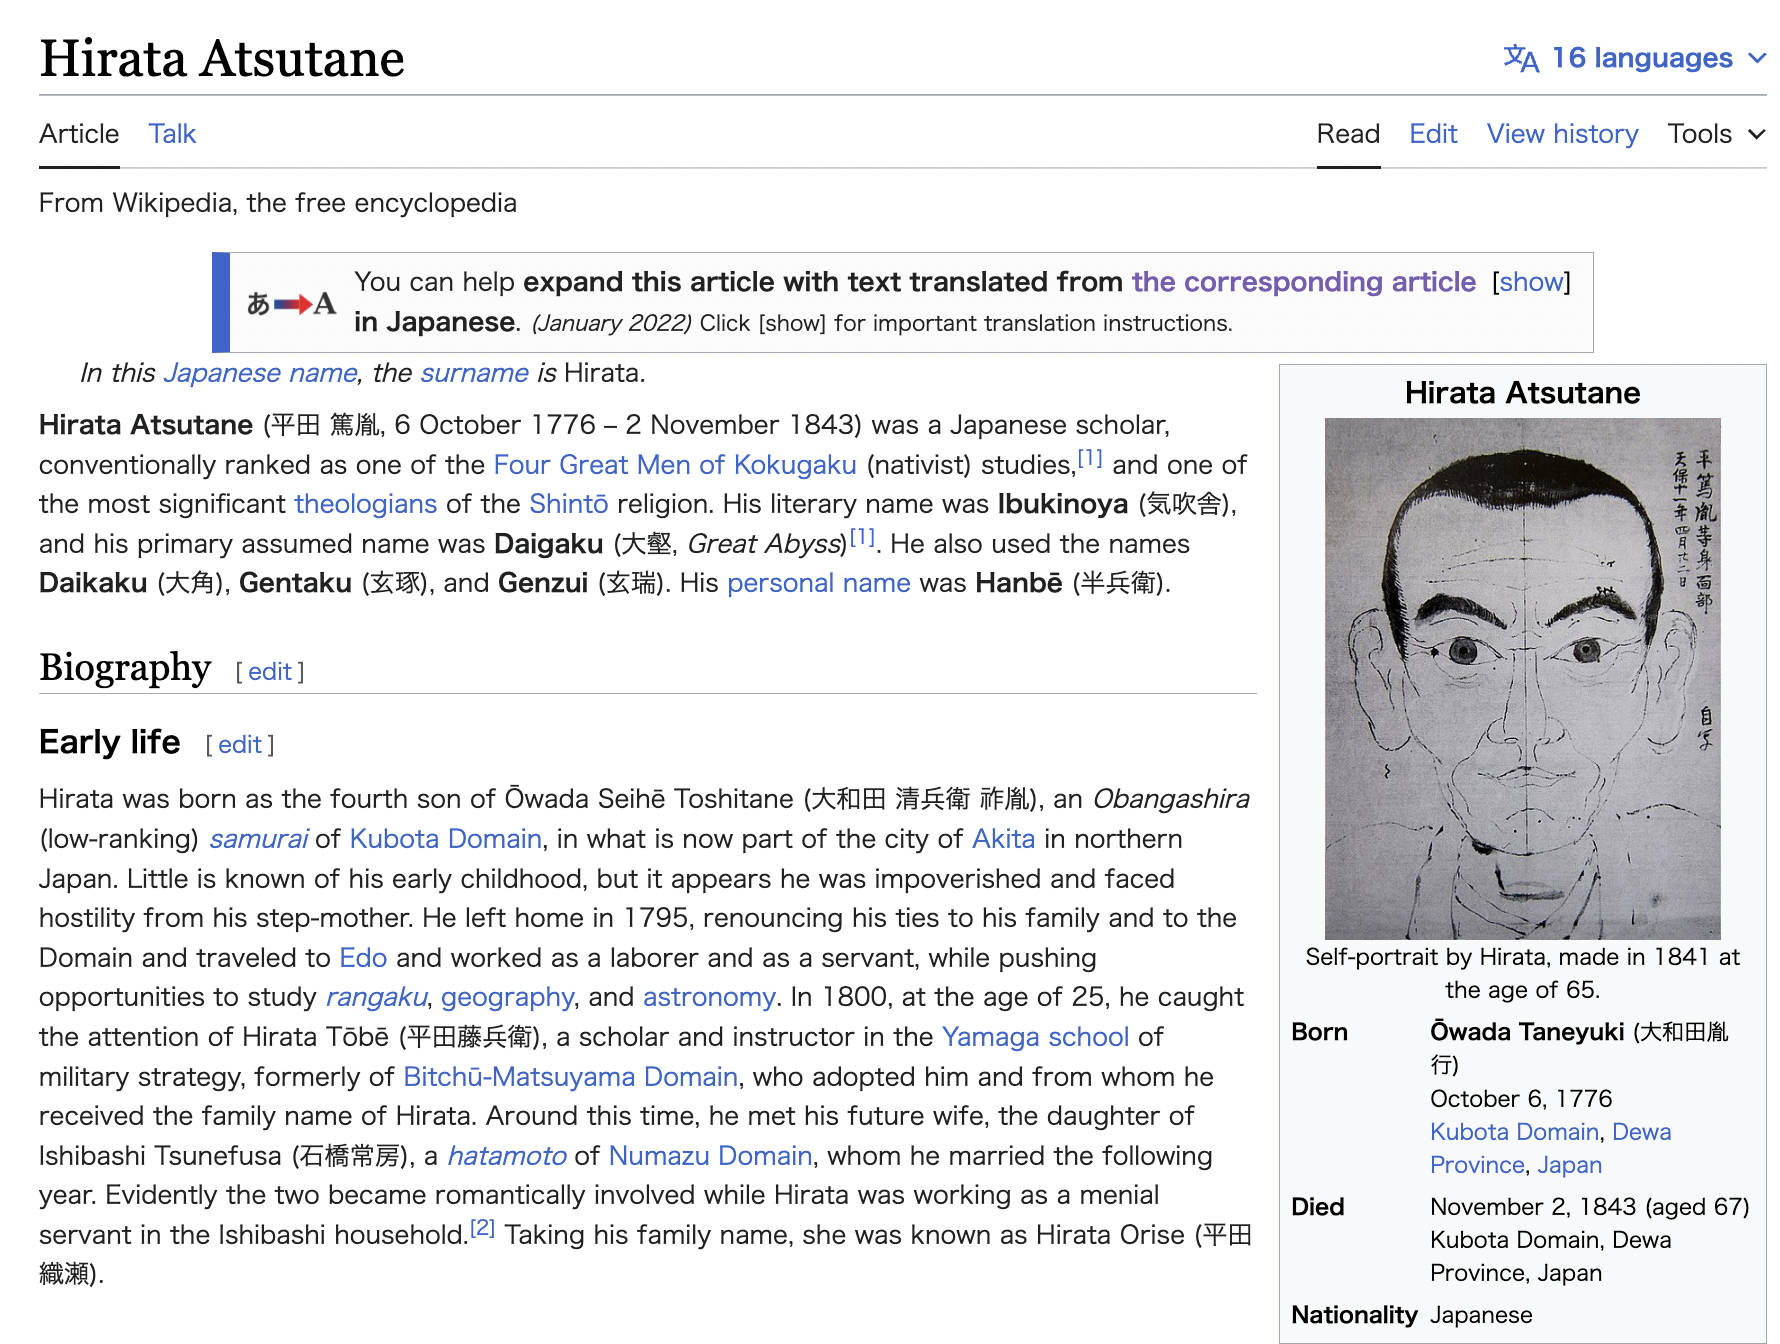1780x1344 pixels.
Task: Open the Edit tab
Action: tap(1433, 134)
